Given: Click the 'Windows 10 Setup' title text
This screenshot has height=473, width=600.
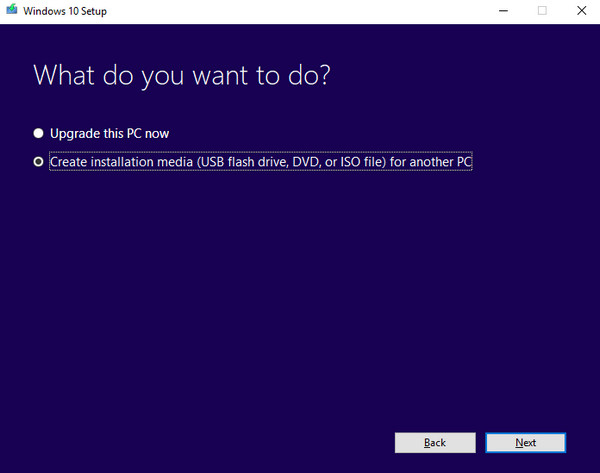Looking at the screenshot, I should [65, 11].
